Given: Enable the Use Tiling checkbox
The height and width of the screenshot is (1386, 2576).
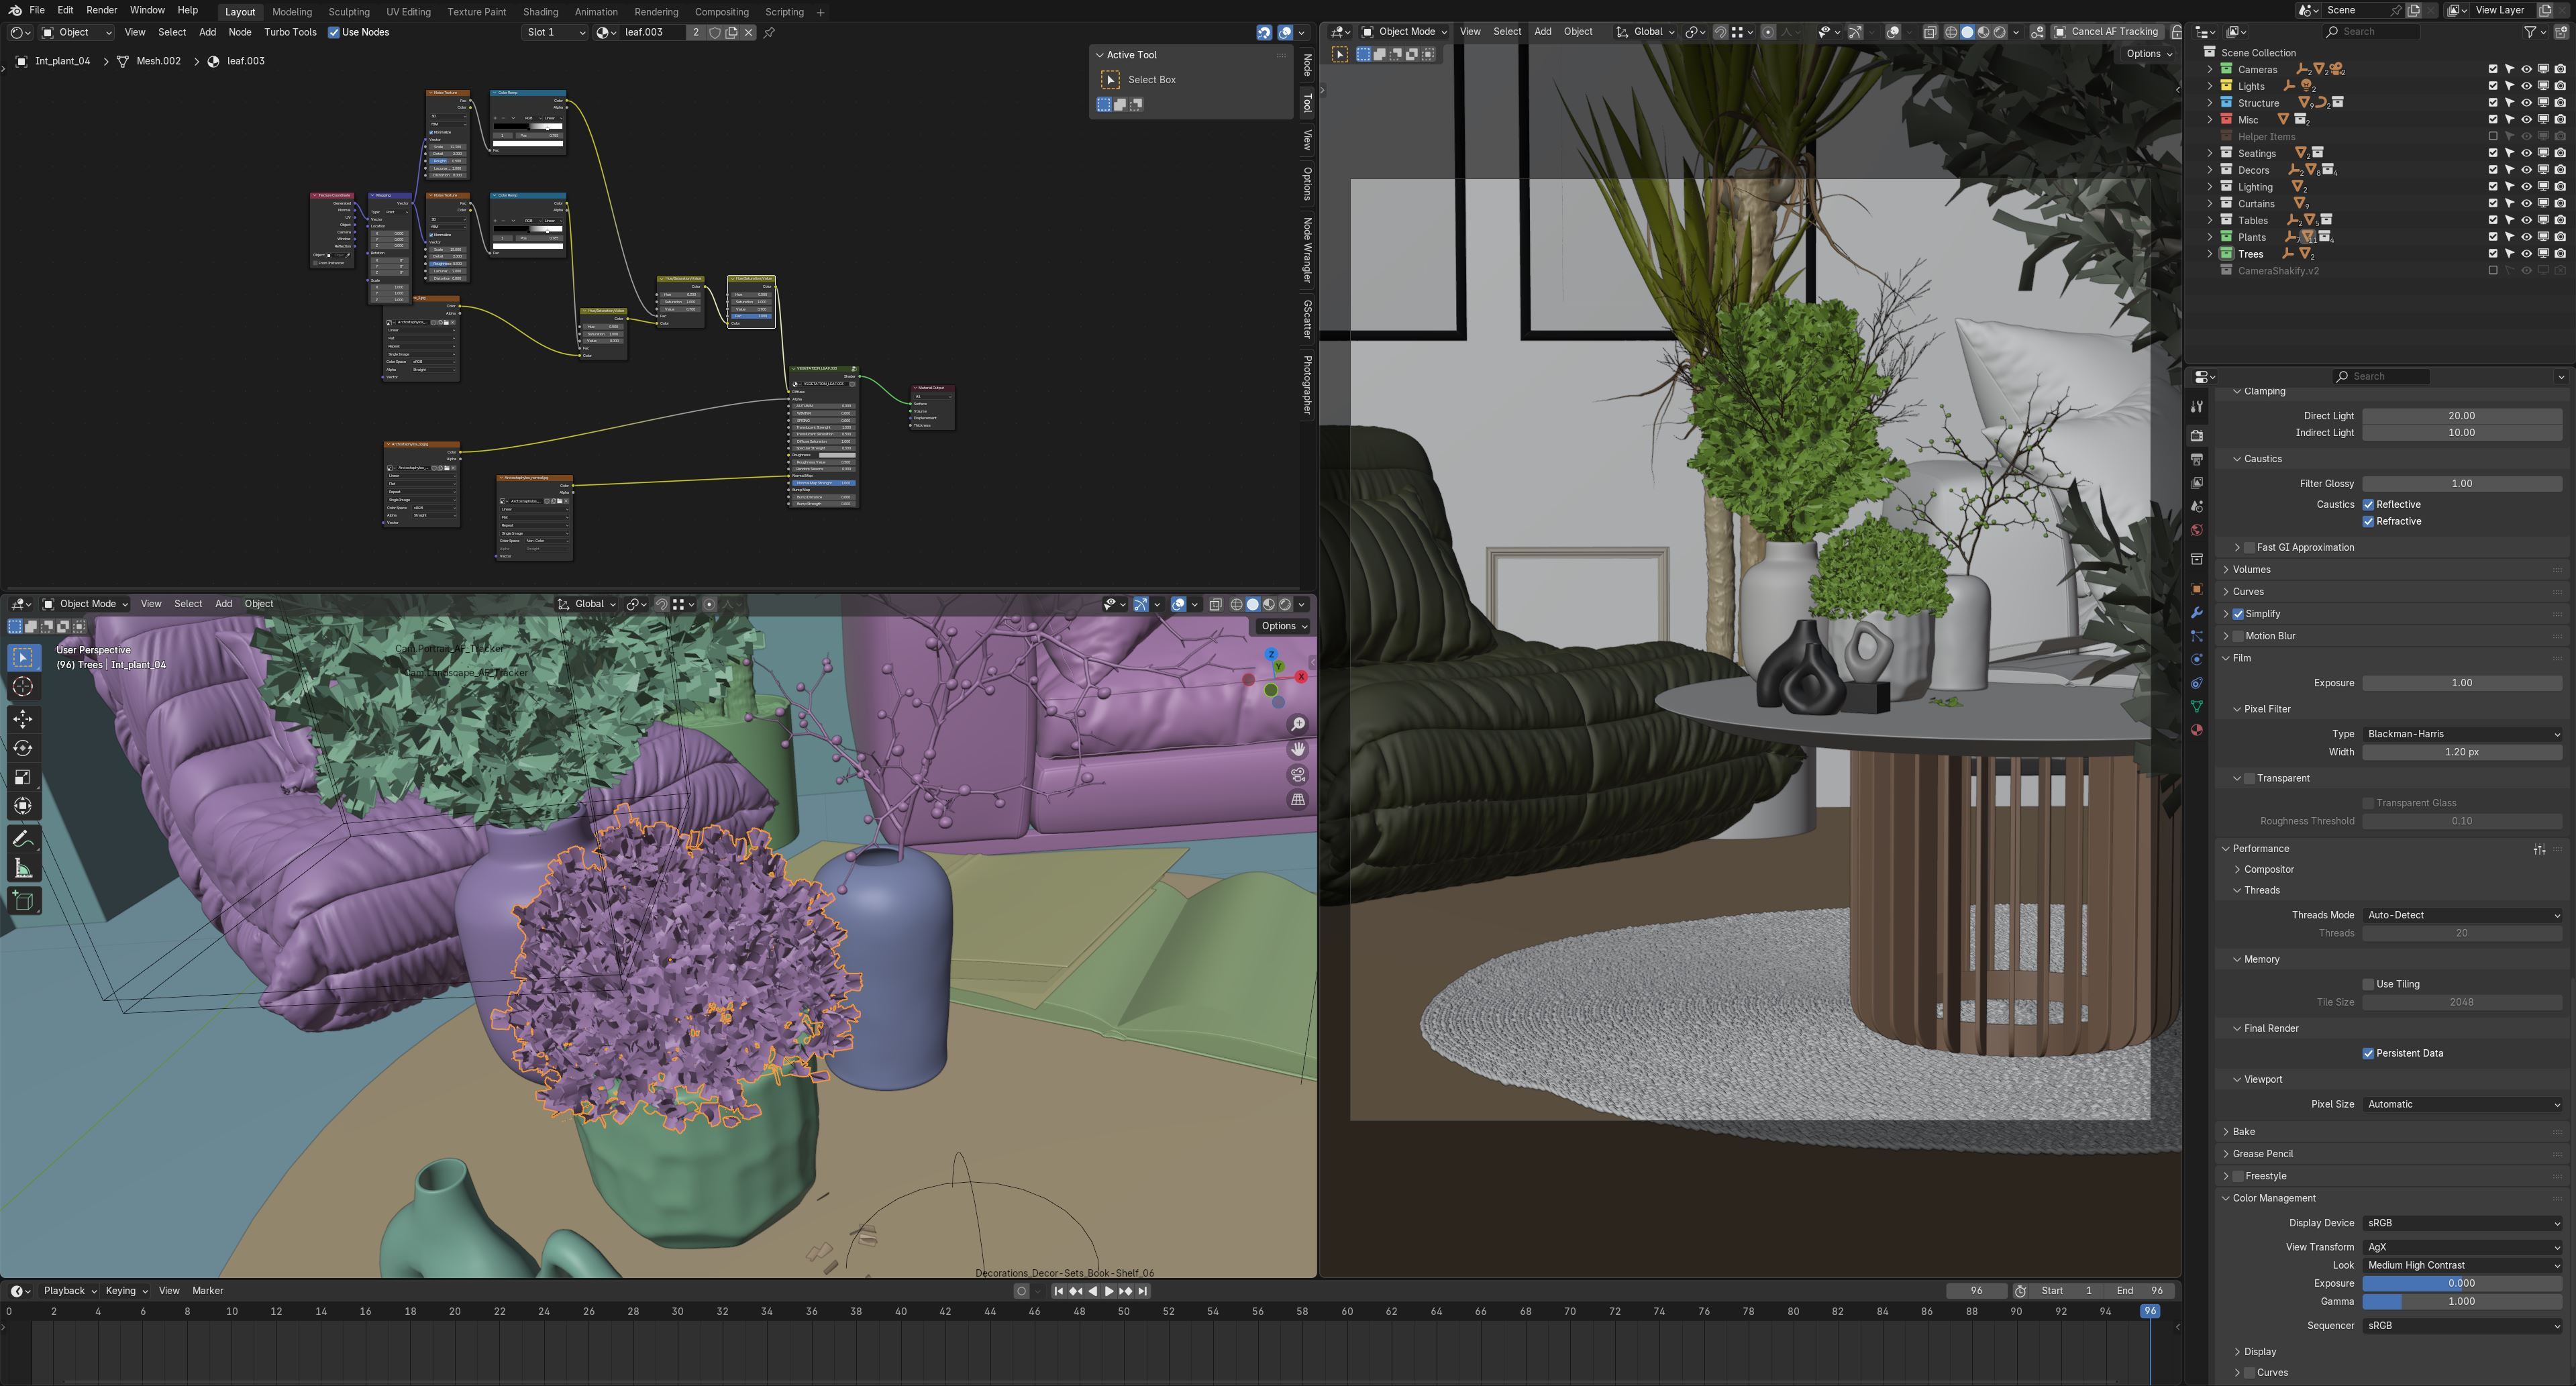Looking at the screenshot, I should [2368, 984].
